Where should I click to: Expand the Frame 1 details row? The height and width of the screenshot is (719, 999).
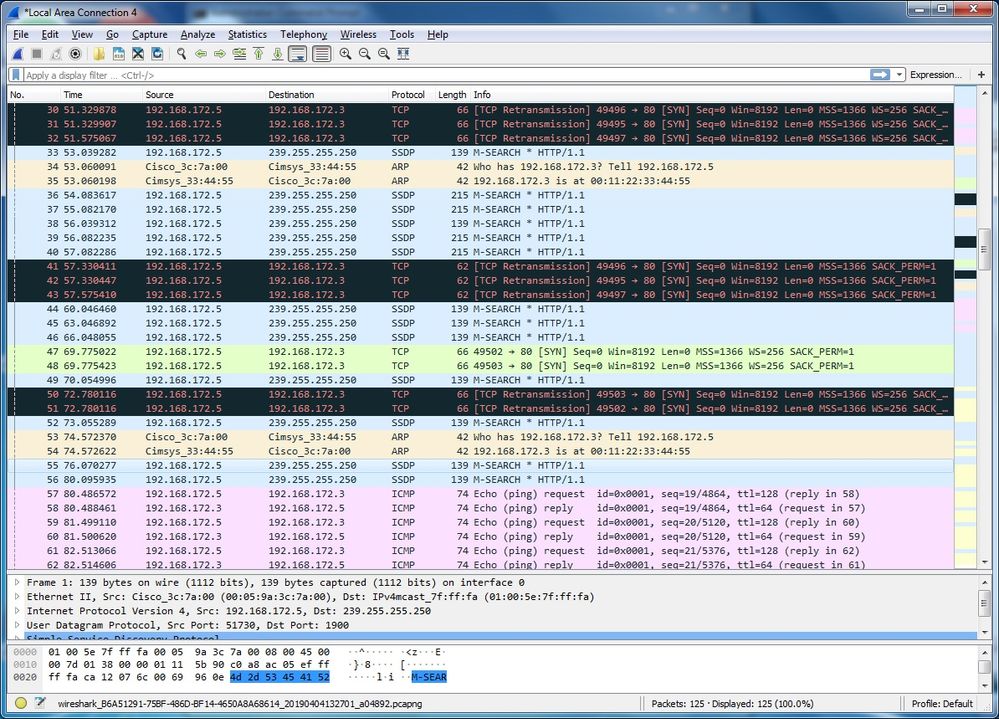coord(18,582)
